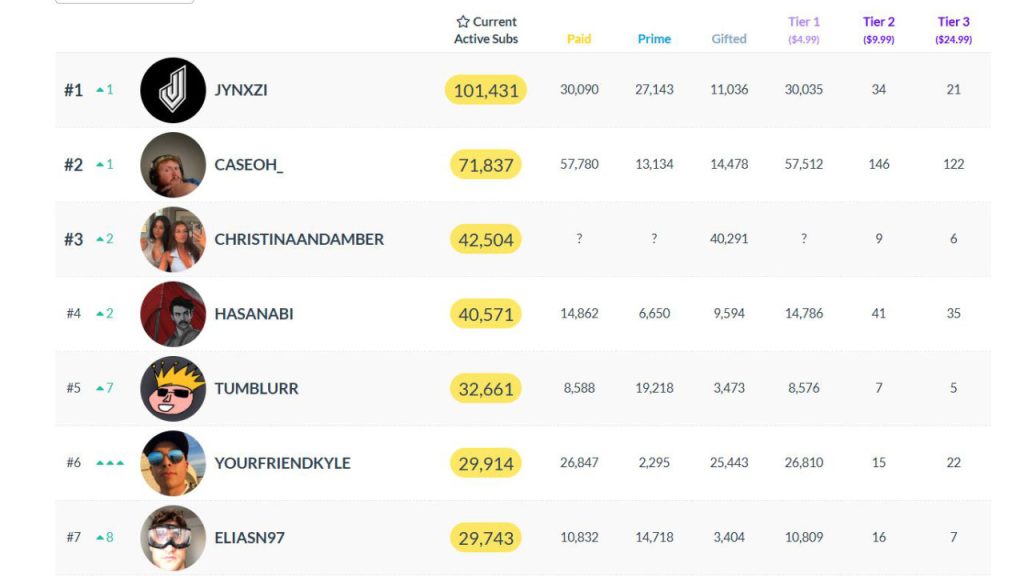Screen dimensions: 1024x576
Task: Click the star icon beside Current Active Subs
Action: pos(462,20)
